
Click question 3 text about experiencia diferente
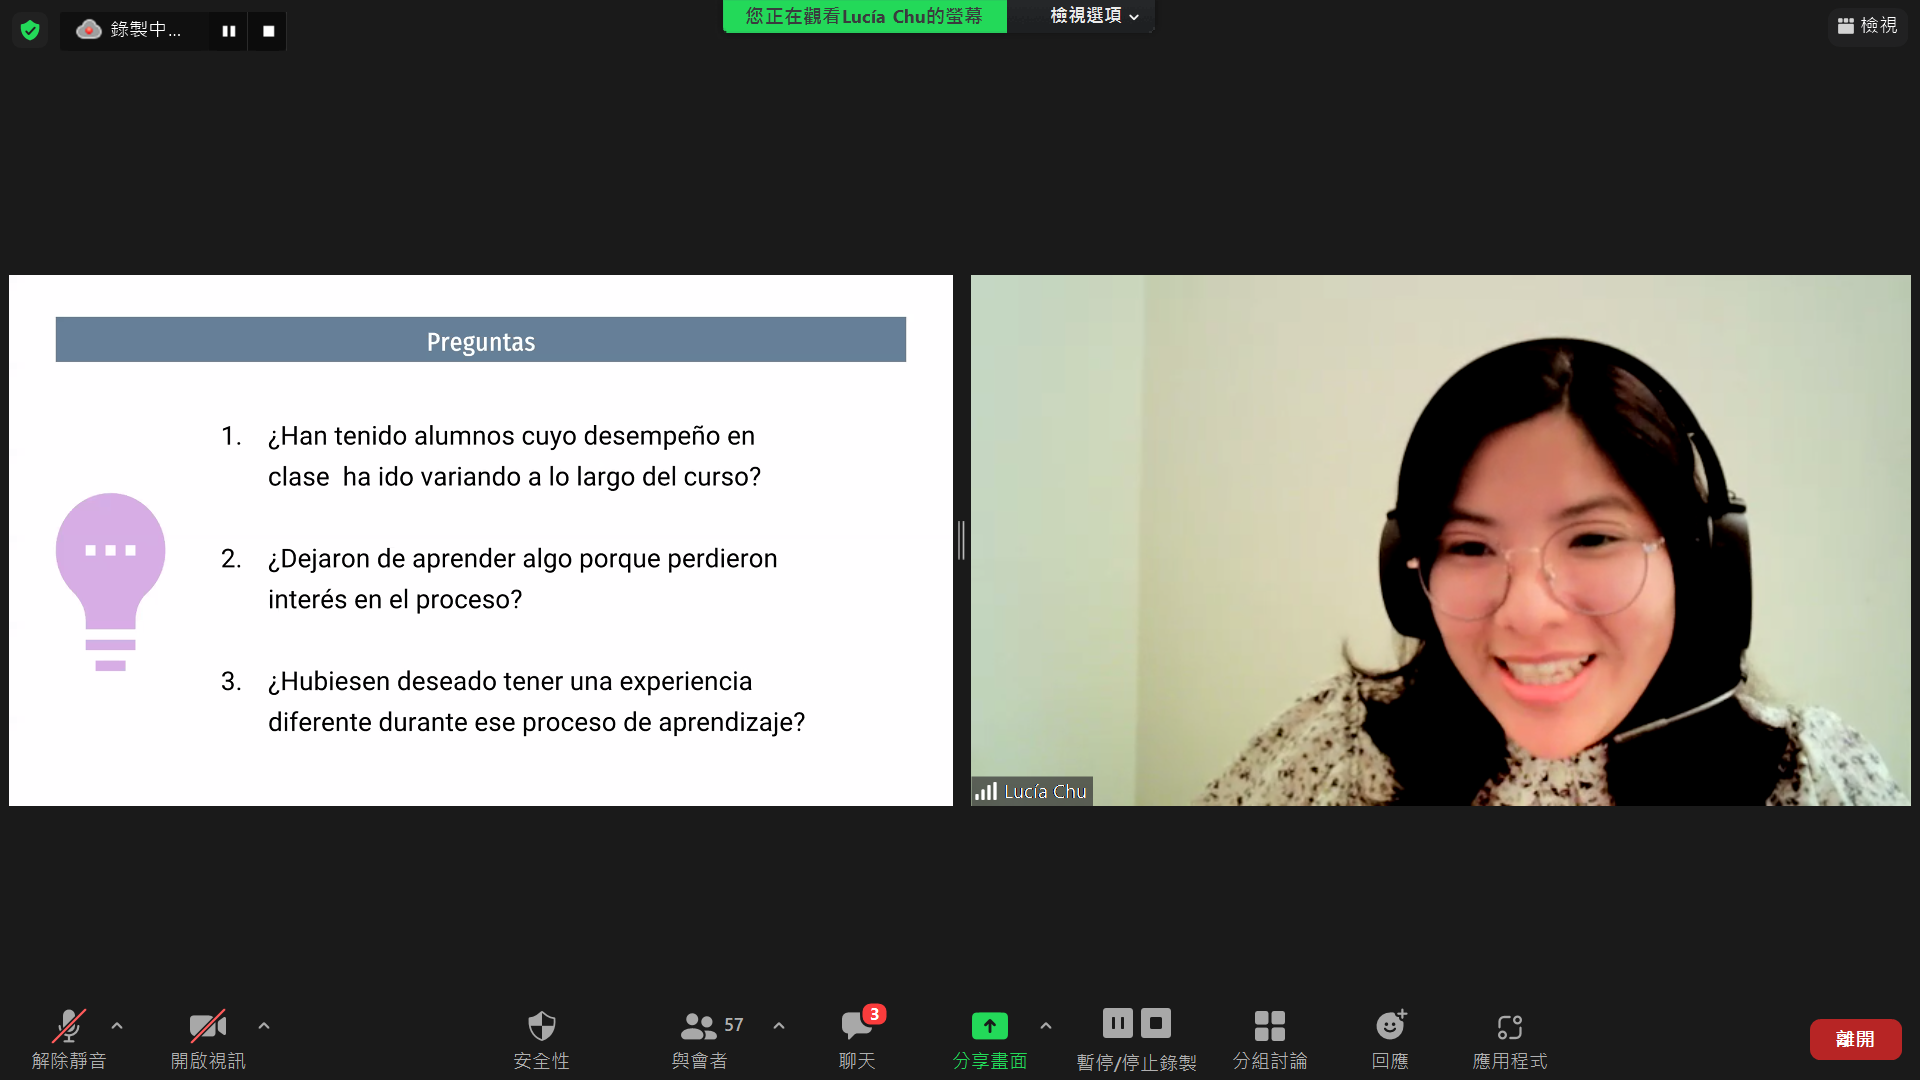pyautogui.click(x=536, y=702)
